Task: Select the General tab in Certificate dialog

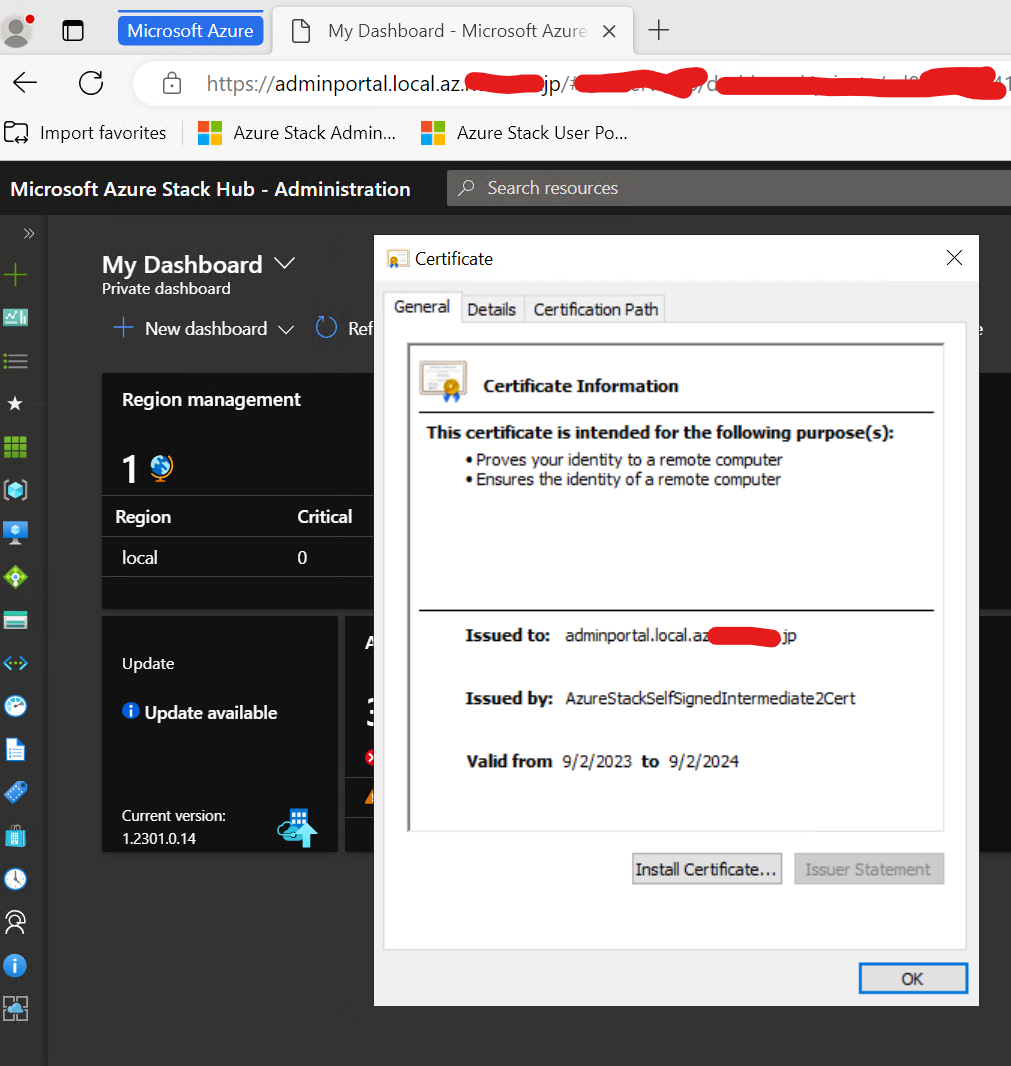Action: tap(422, 307)
